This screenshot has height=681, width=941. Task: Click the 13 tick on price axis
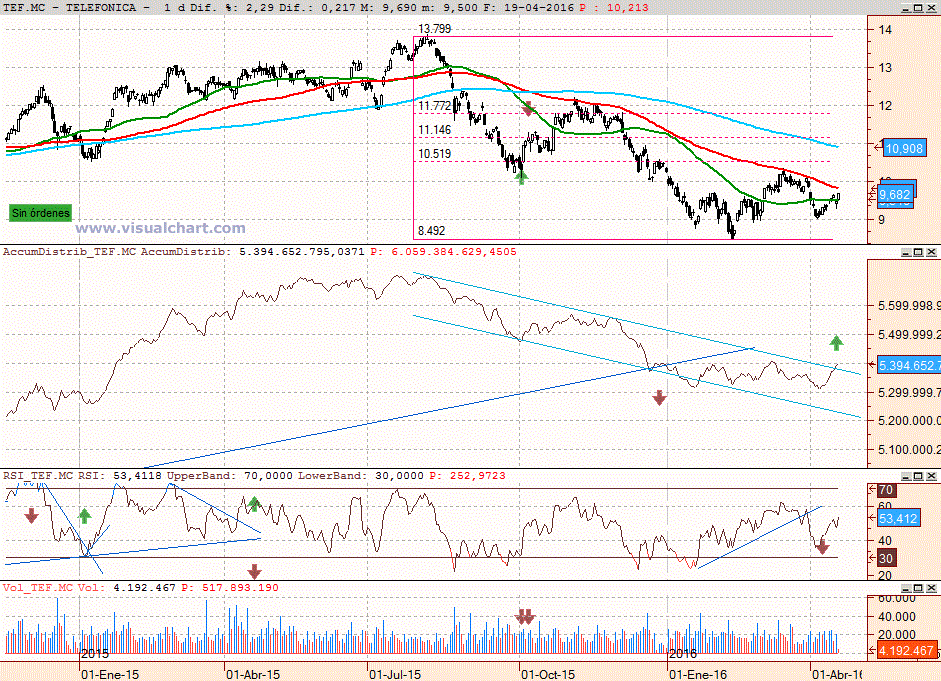(x=885, y=68)
